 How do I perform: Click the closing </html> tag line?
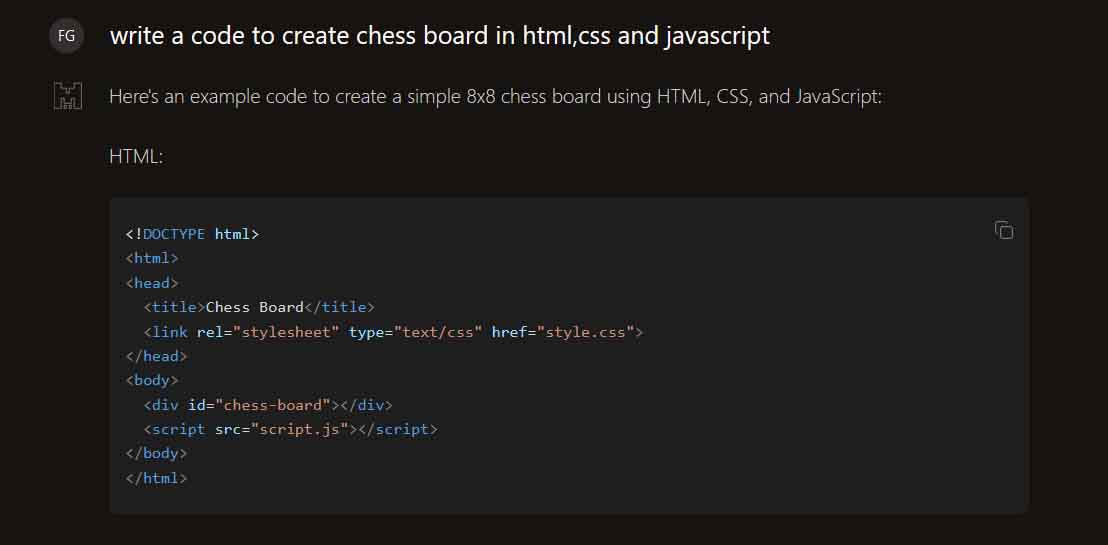156,479
